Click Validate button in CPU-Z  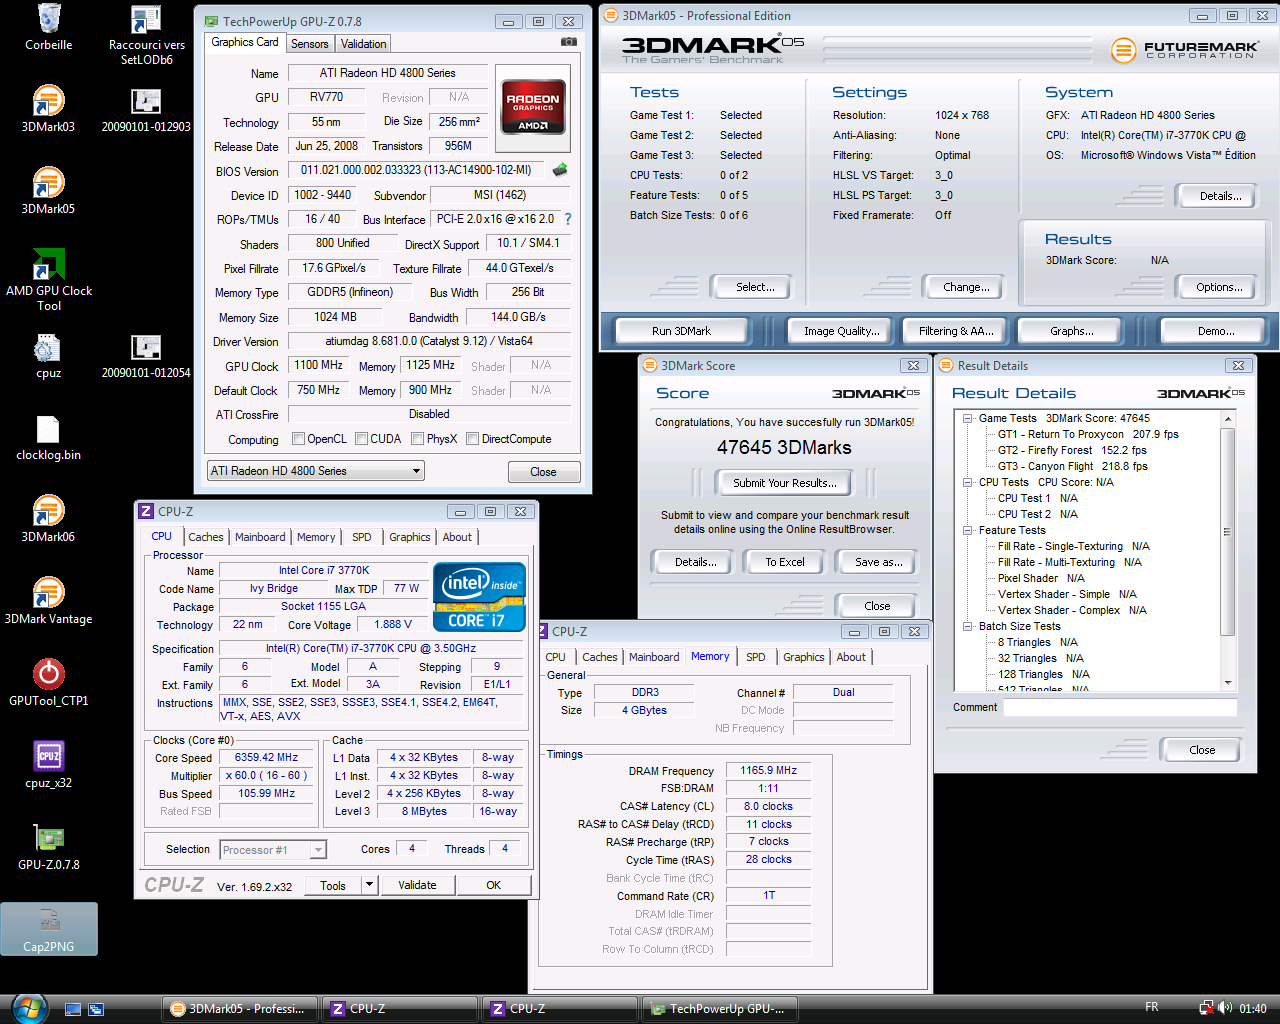coord(417,885)
